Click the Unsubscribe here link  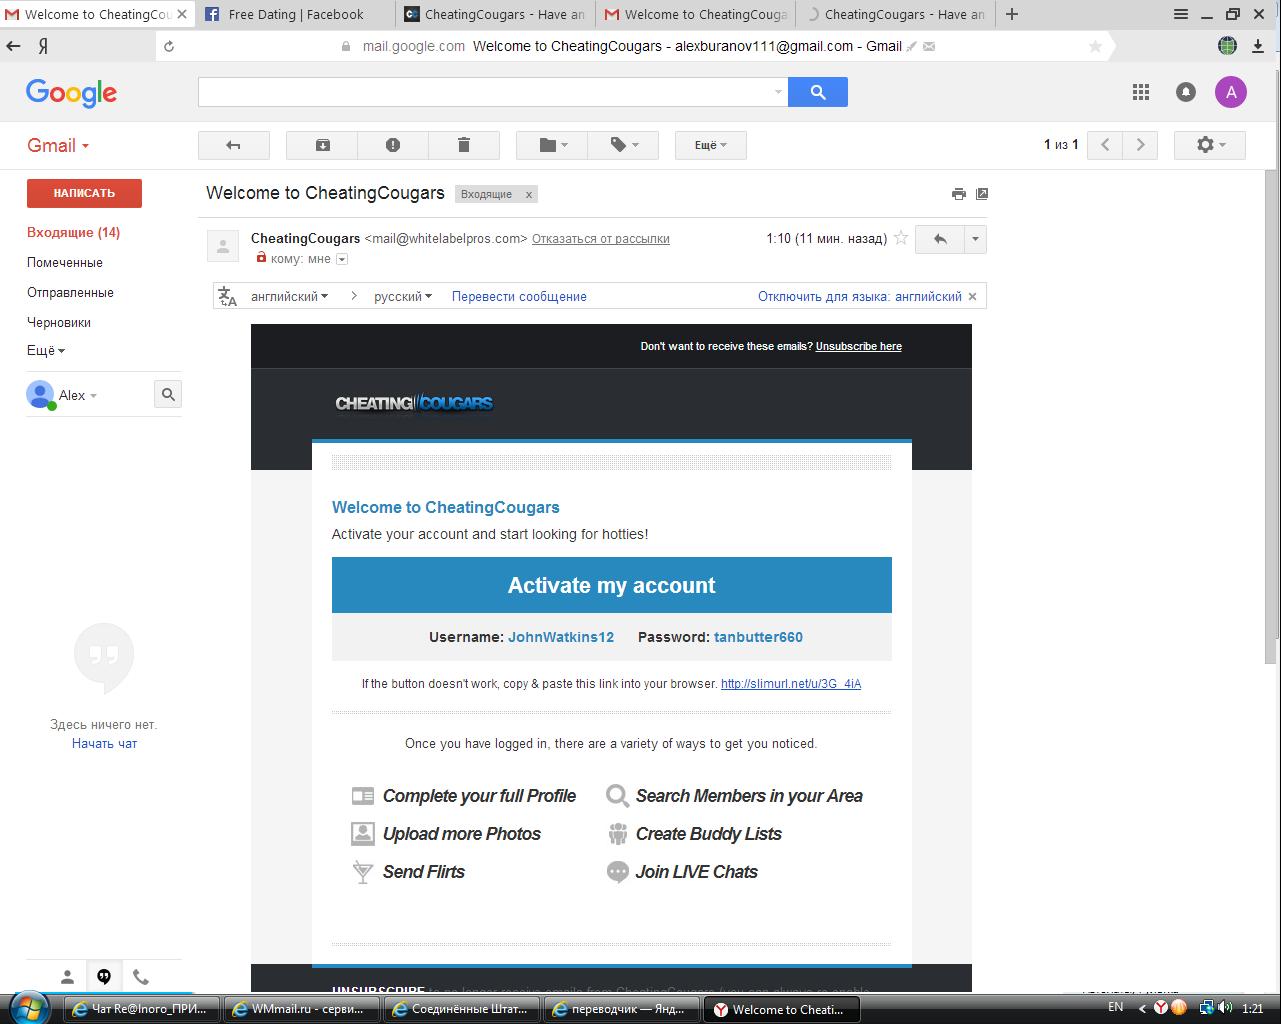[x=858, y=346]
